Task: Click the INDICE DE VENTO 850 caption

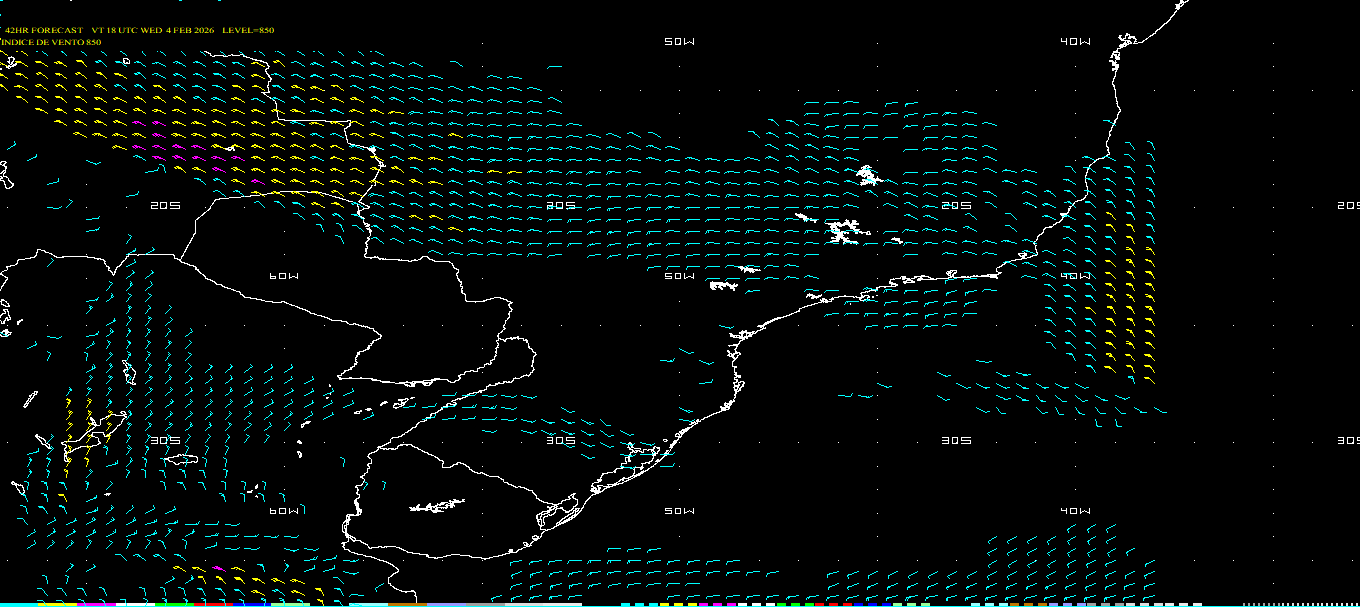Action: [x=52, y=42]
